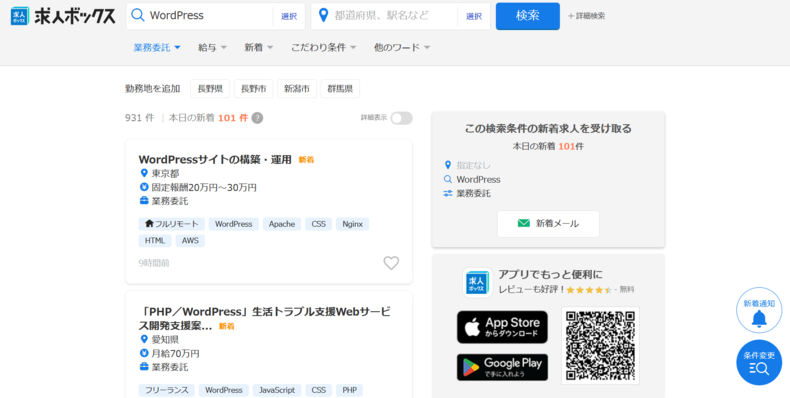The width and height of the screenshot is (790, 398).
Task: Click the HTML tag
Action: tap(155, 241)
